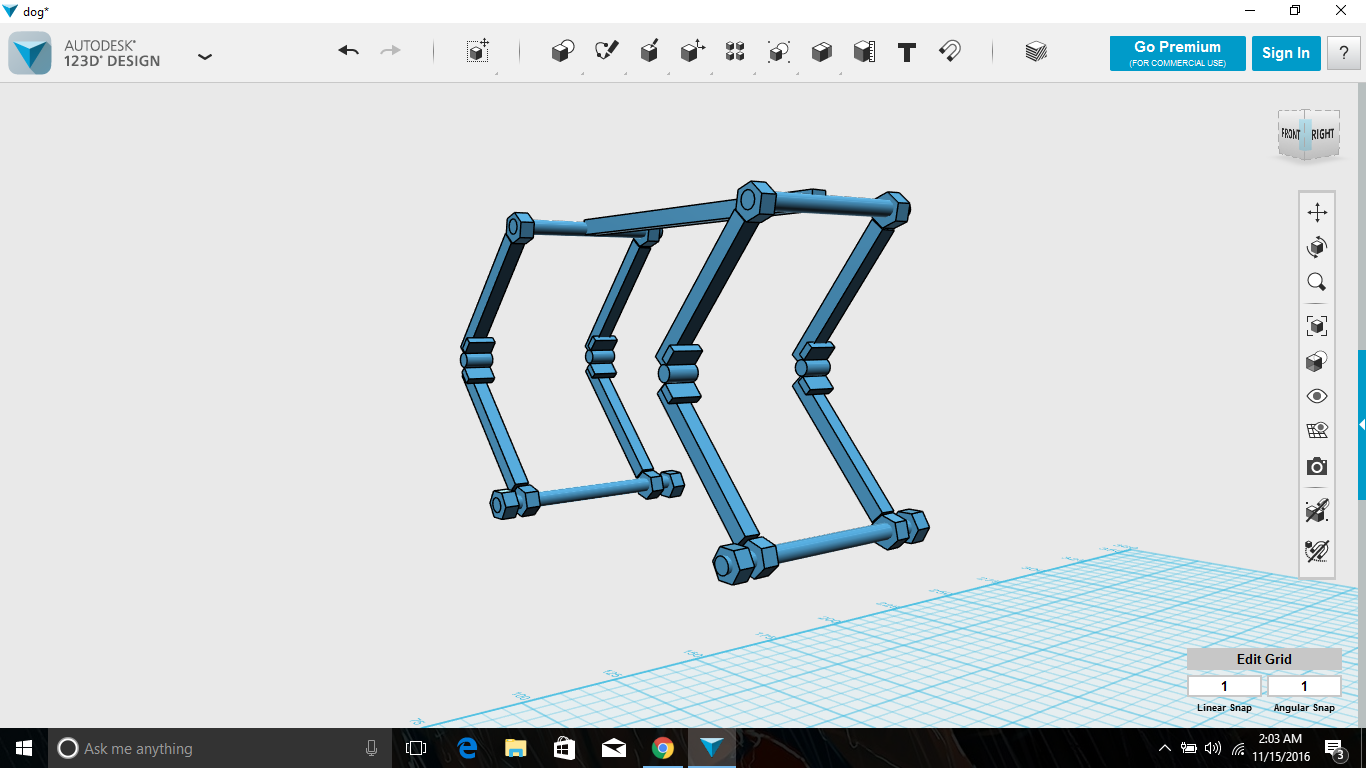
Task: Select the Pan navigation tool
Action: (1317, 212)
